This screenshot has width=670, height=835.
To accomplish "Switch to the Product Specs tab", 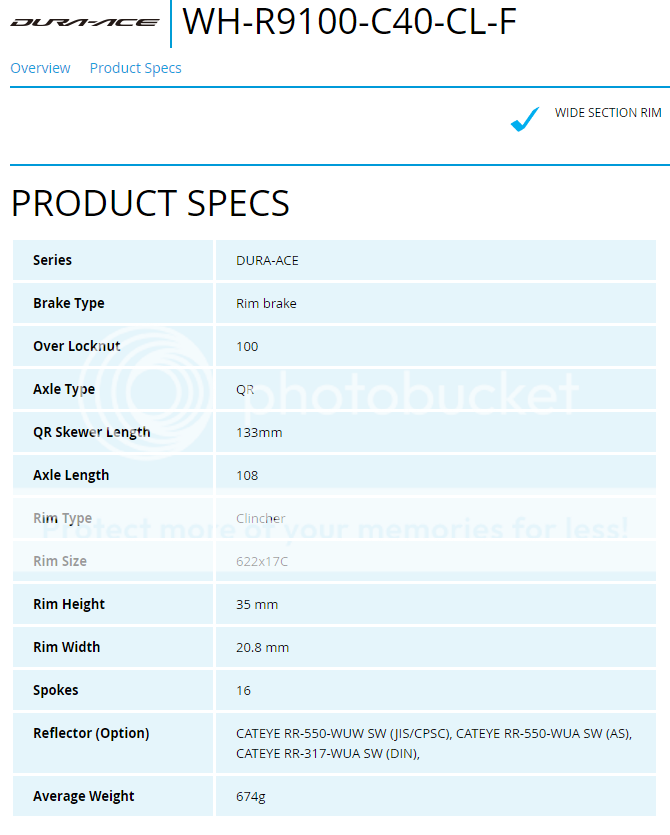I will pyautogui.click(x=135, y=68).
